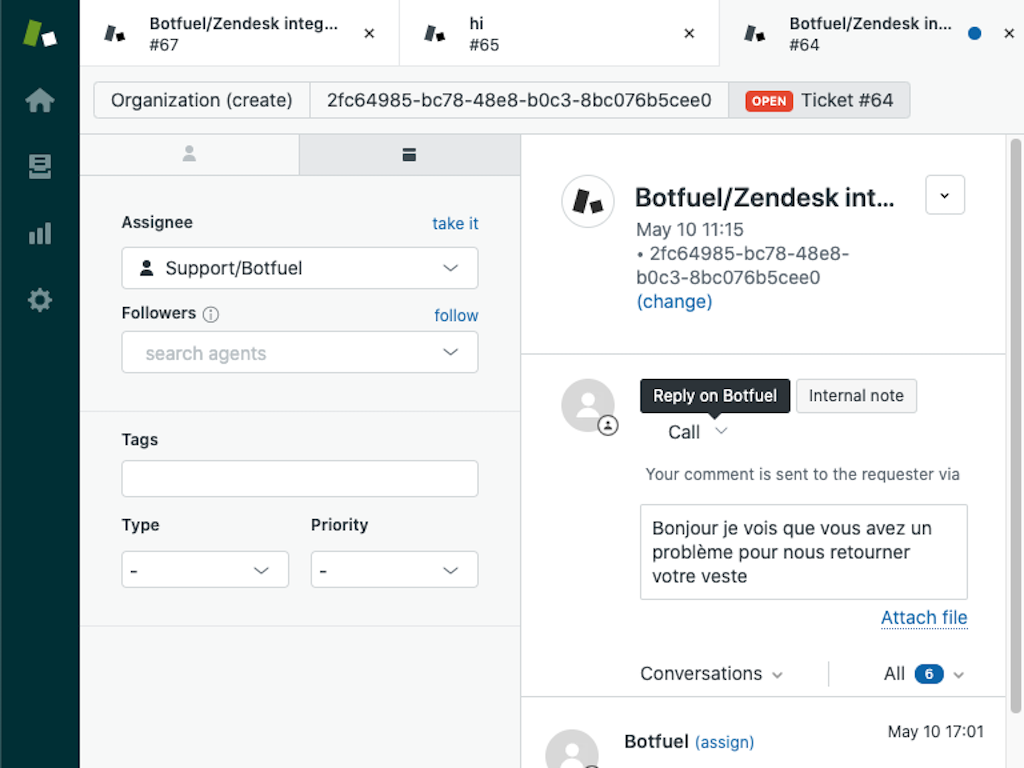Open the Priority dropdown
The height and width of the screenshot is (768, 1024).
click(394, 570)
